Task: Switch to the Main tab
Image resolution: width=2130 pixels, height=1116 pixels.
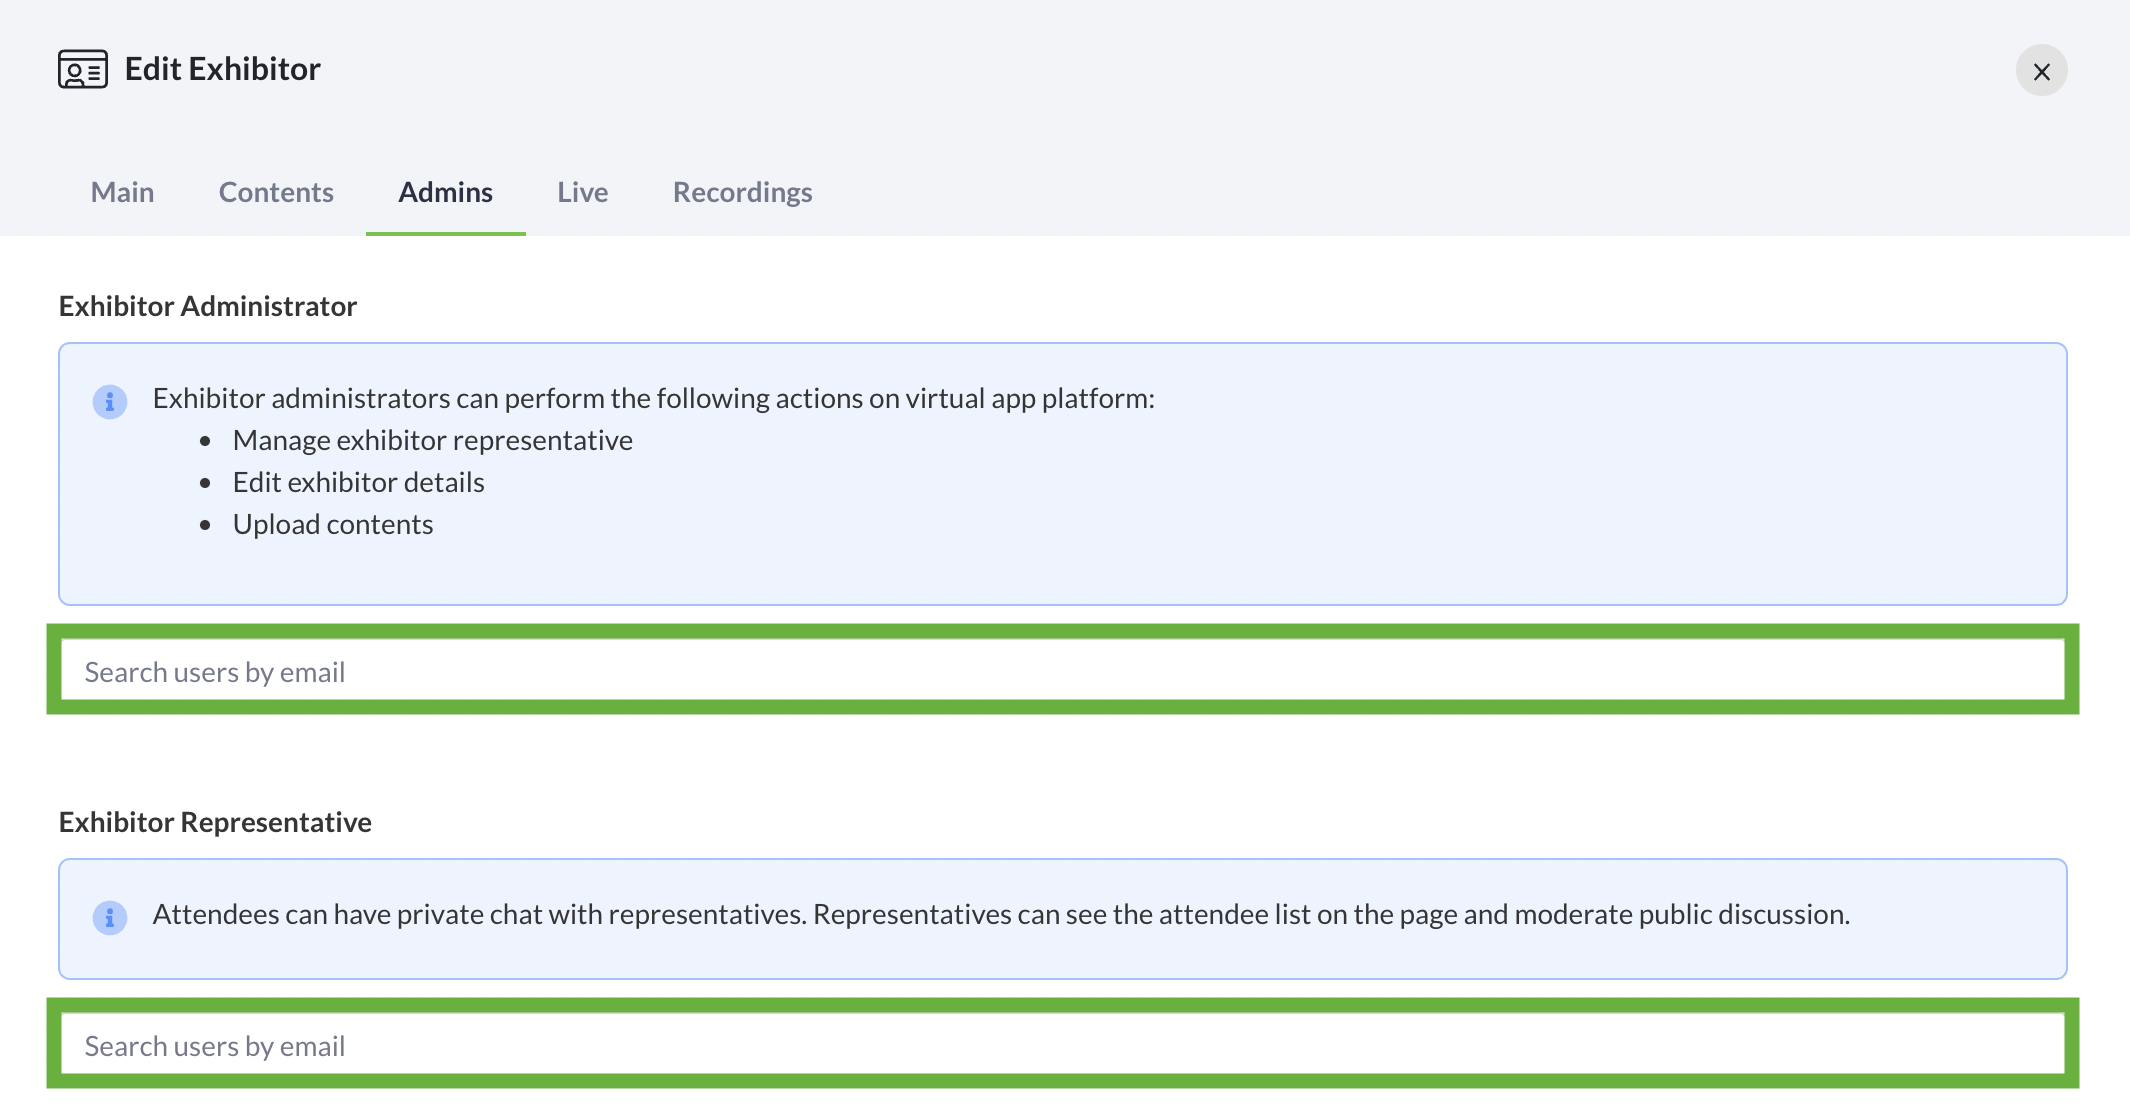Action: click(x=122, y=192)
